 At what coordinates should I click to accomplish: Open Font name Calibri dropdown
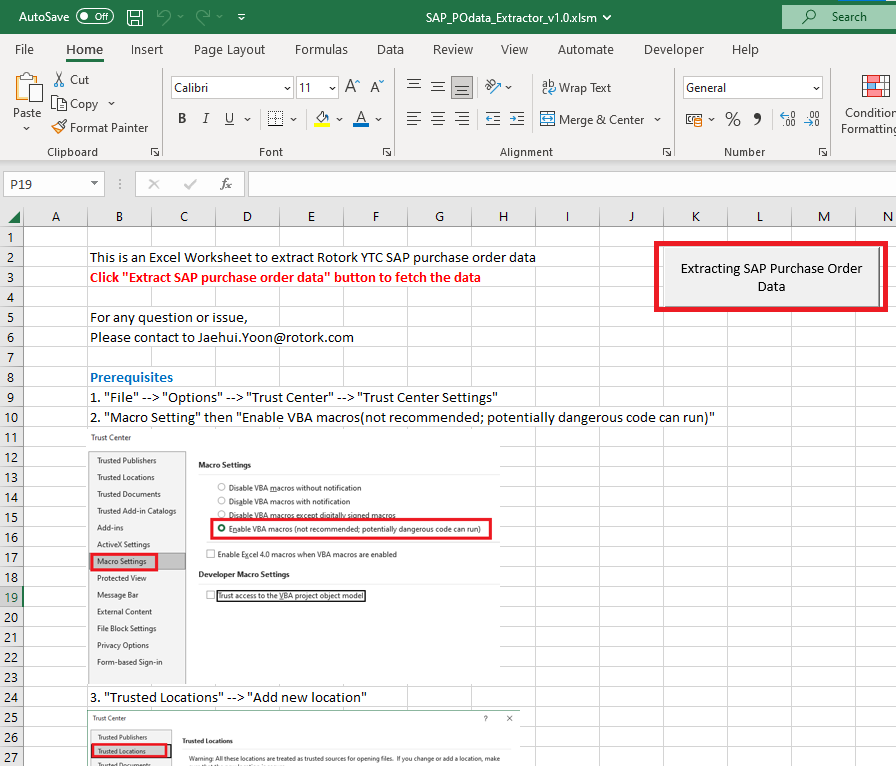(287, 88)
